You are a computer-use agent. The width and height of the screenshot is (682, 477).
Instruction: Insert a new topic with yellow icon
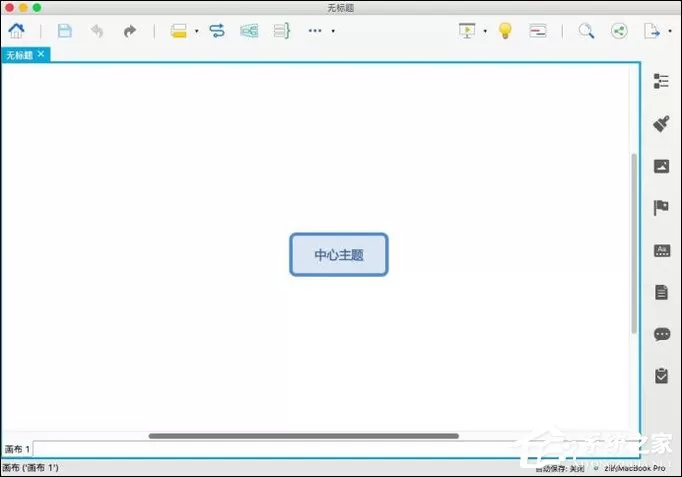point(178,31)
